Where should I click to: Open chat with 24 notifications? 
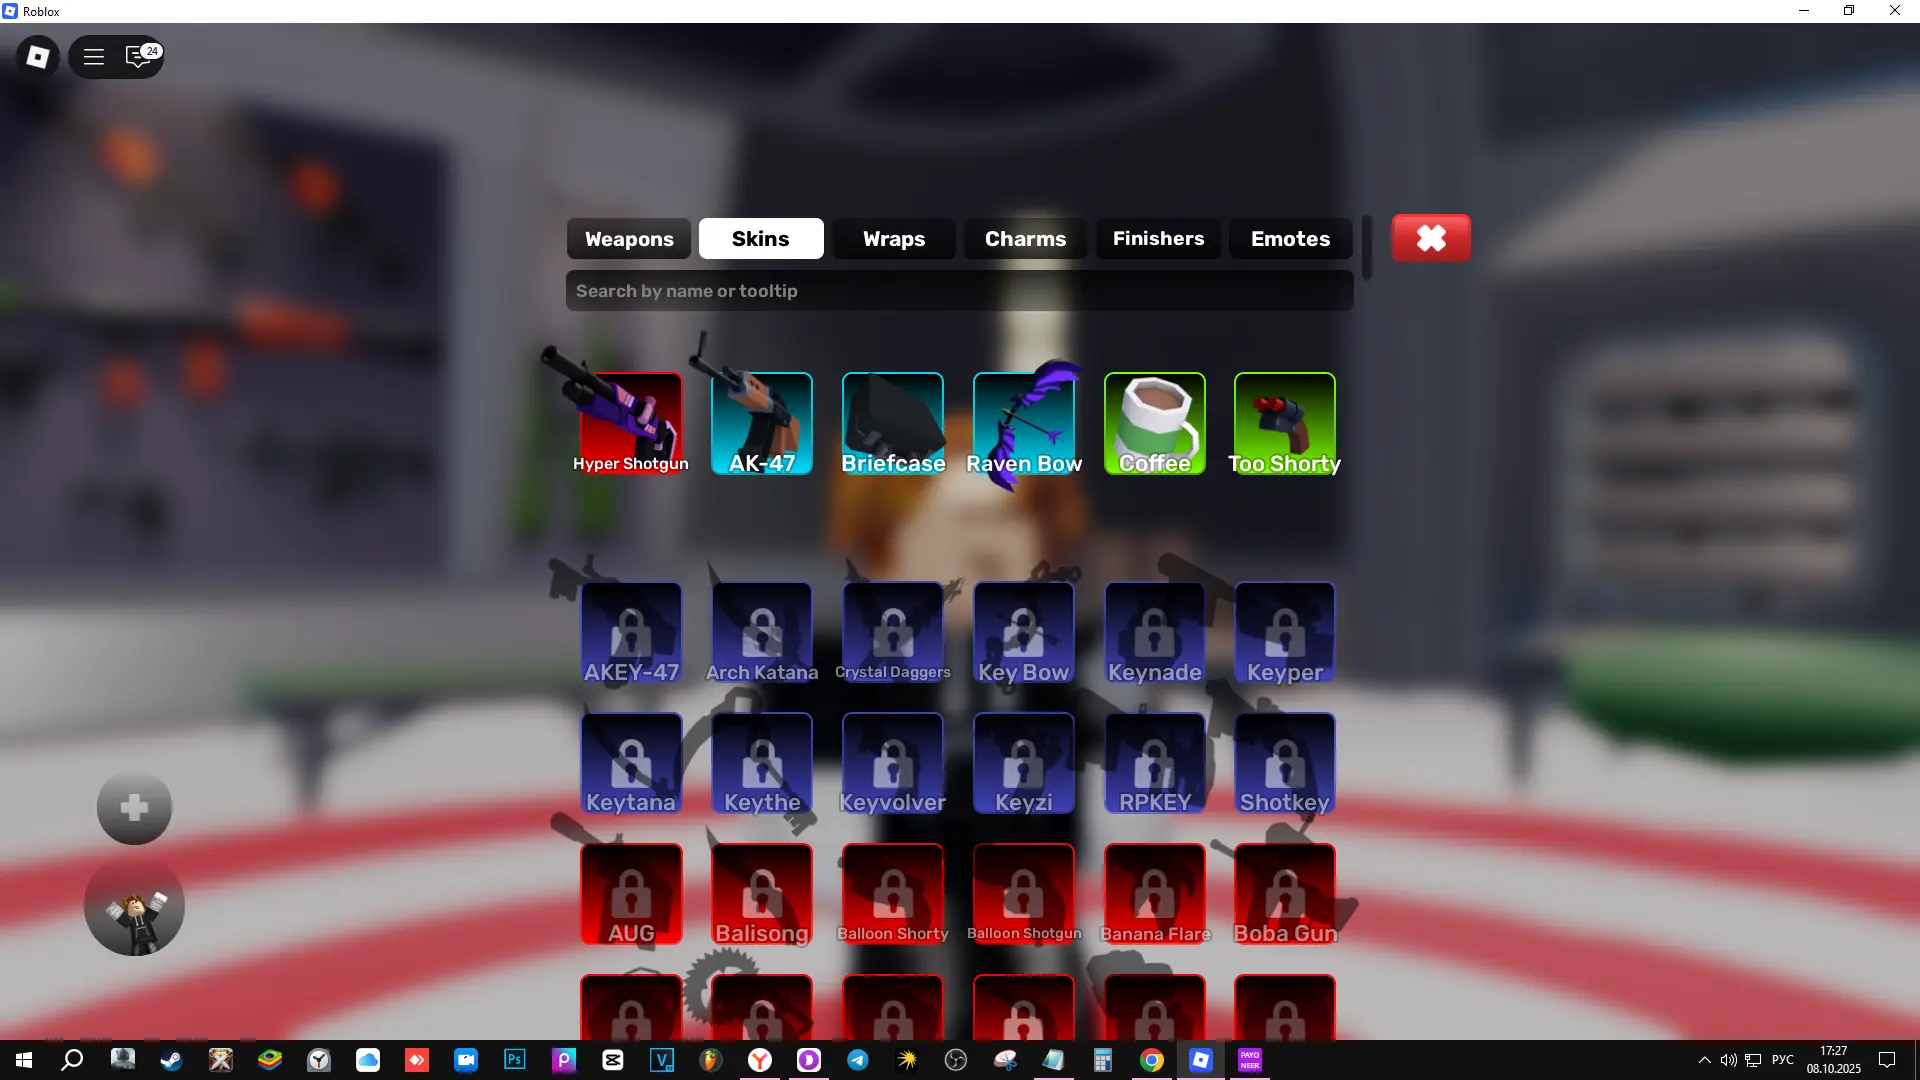pyautogui.click(x=139, y=57)
